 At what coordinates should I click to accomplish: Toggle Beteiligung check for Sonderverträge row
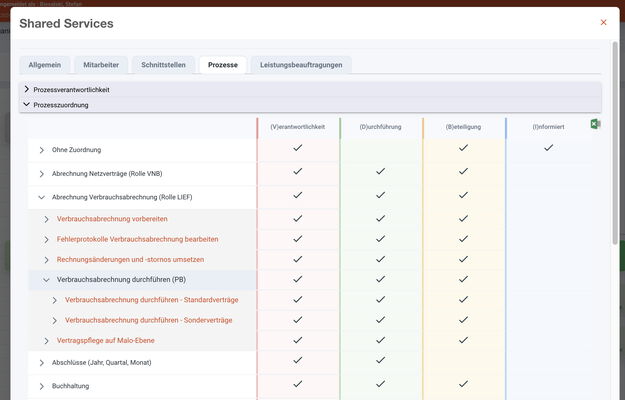pos(463,320)
